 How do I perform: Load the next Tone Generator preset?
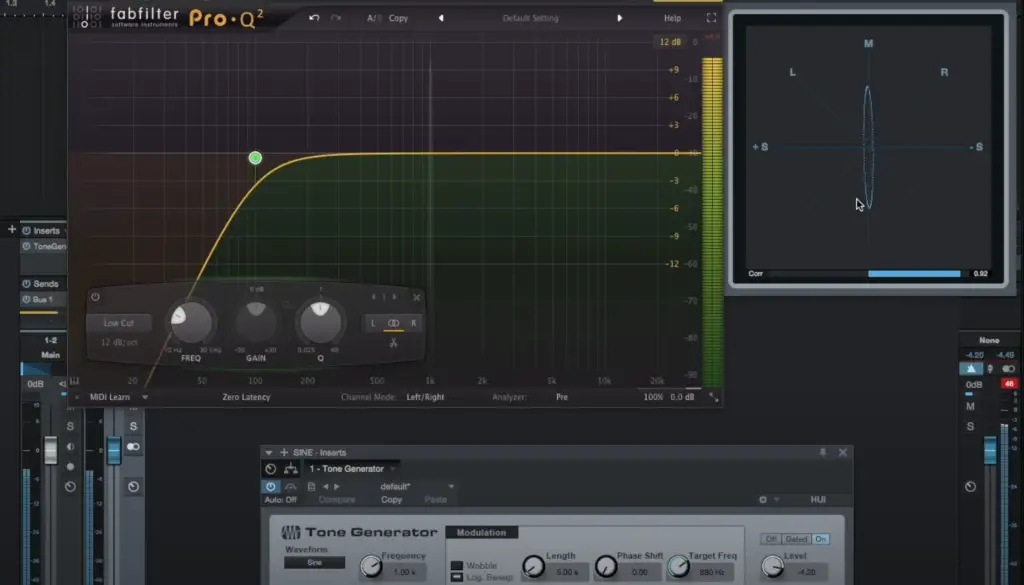click(x=337, y=486)
